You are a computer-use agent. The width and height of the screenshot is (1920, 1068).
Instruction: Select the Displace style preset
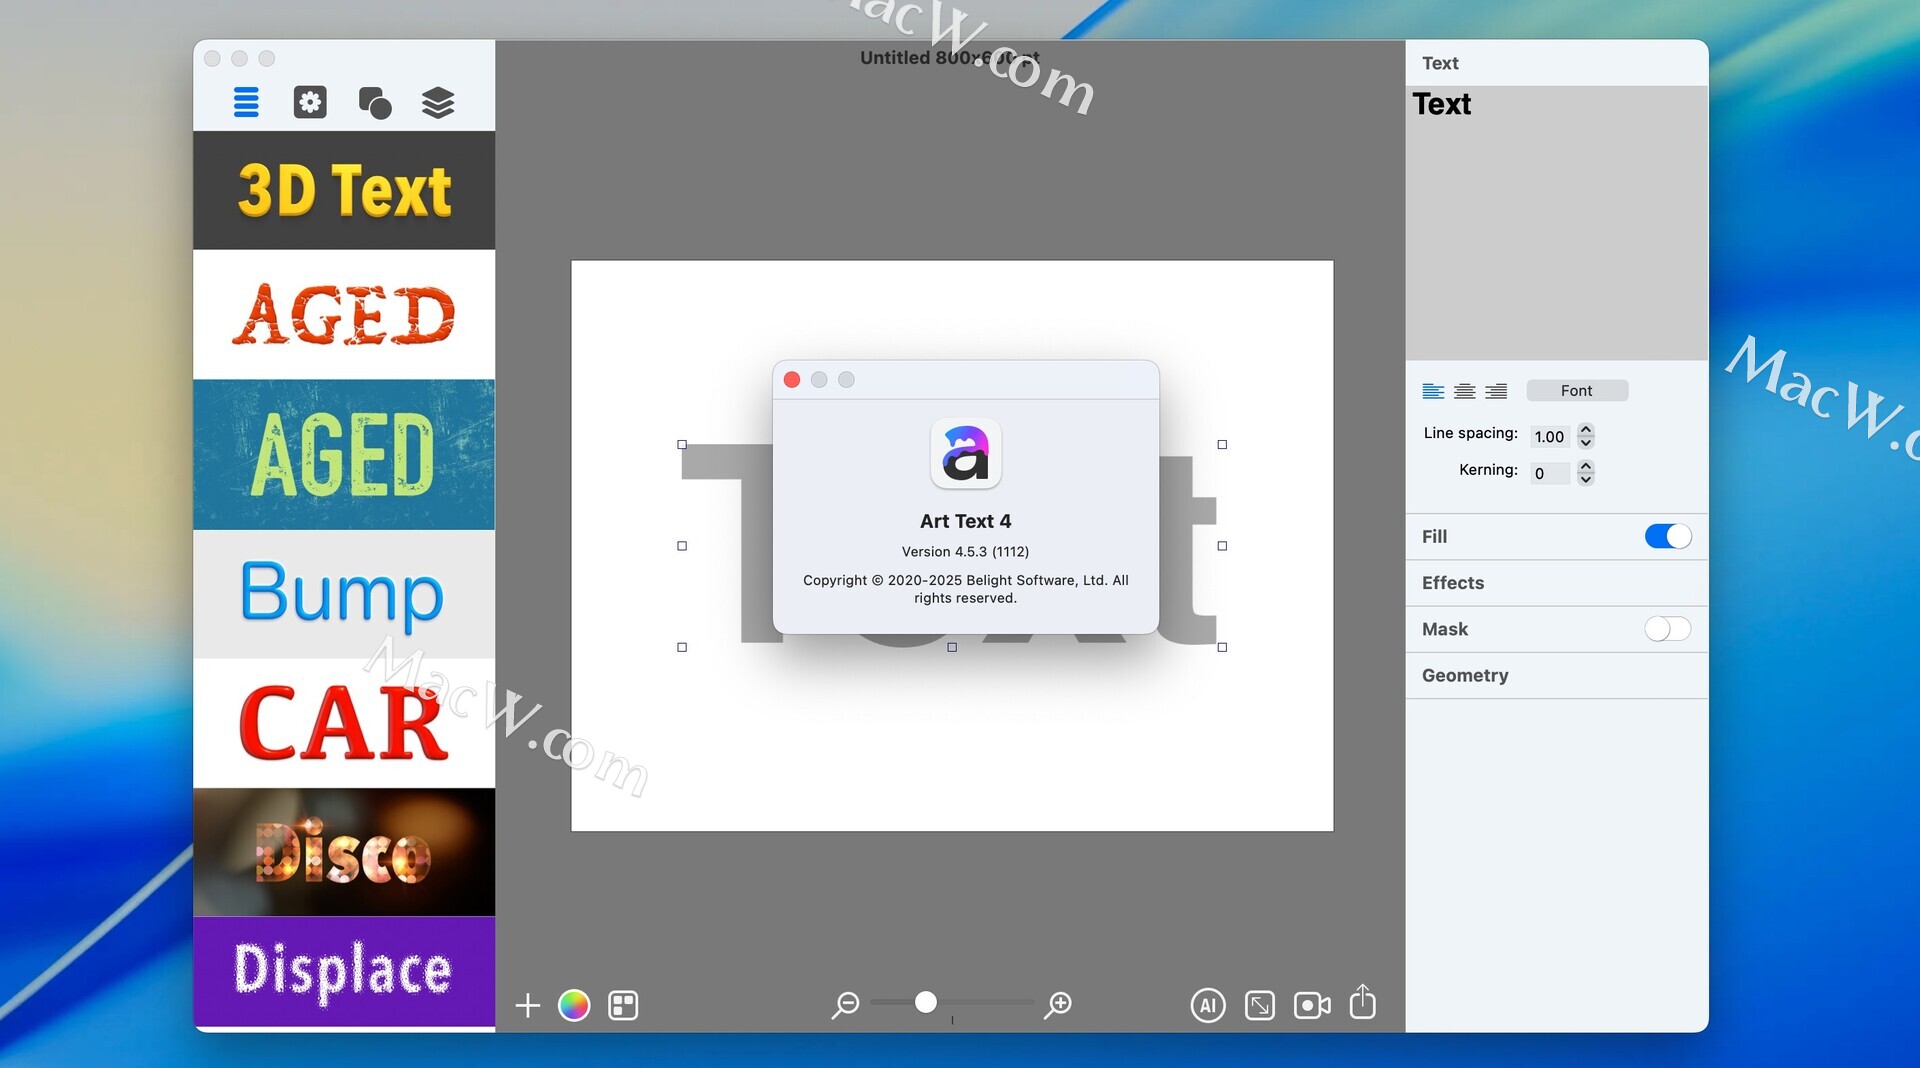tap(344, 971)
